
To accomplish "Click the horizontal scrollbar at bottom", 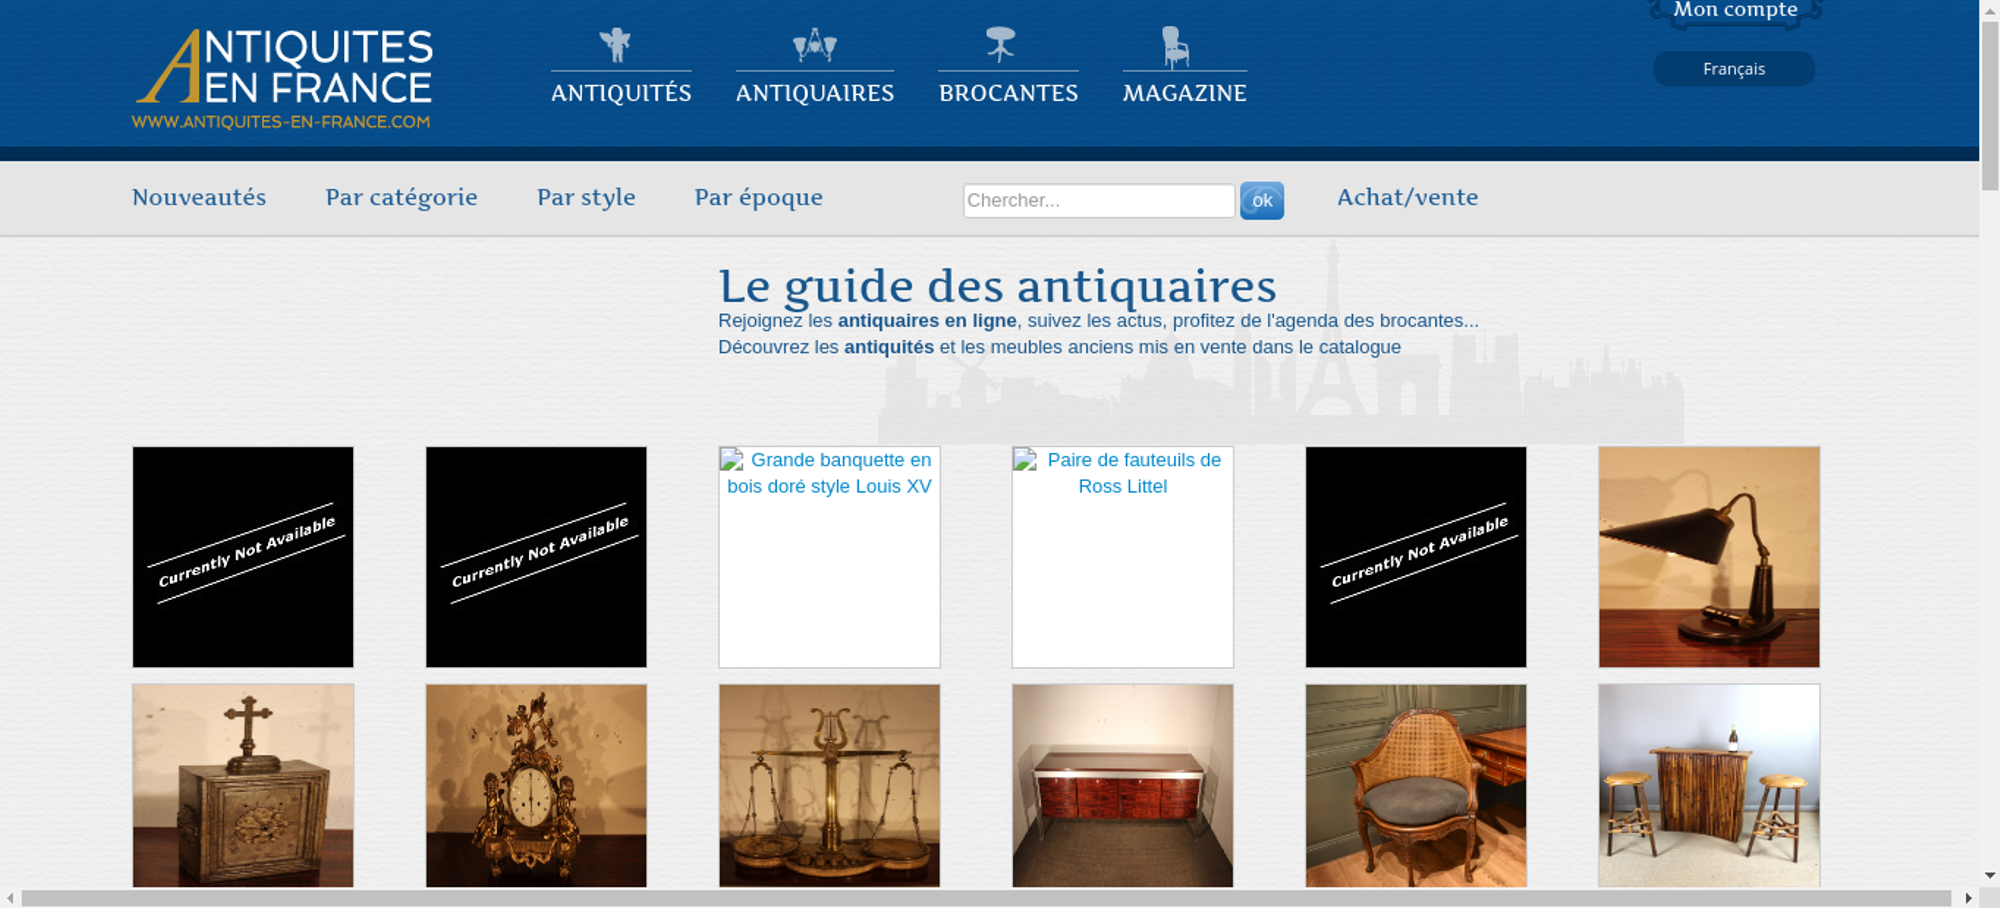I will pyautogui.click(x=985, y=898).
